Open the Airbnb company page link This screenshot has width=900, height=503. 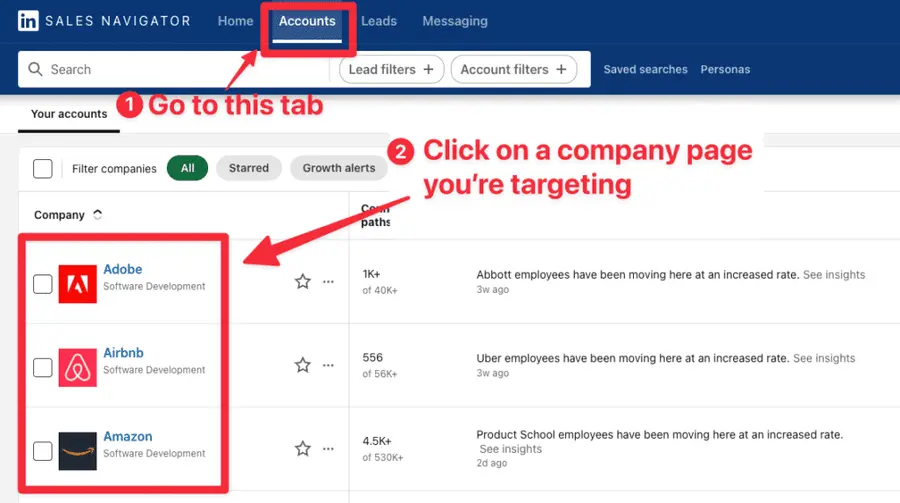tap(123, 353)
